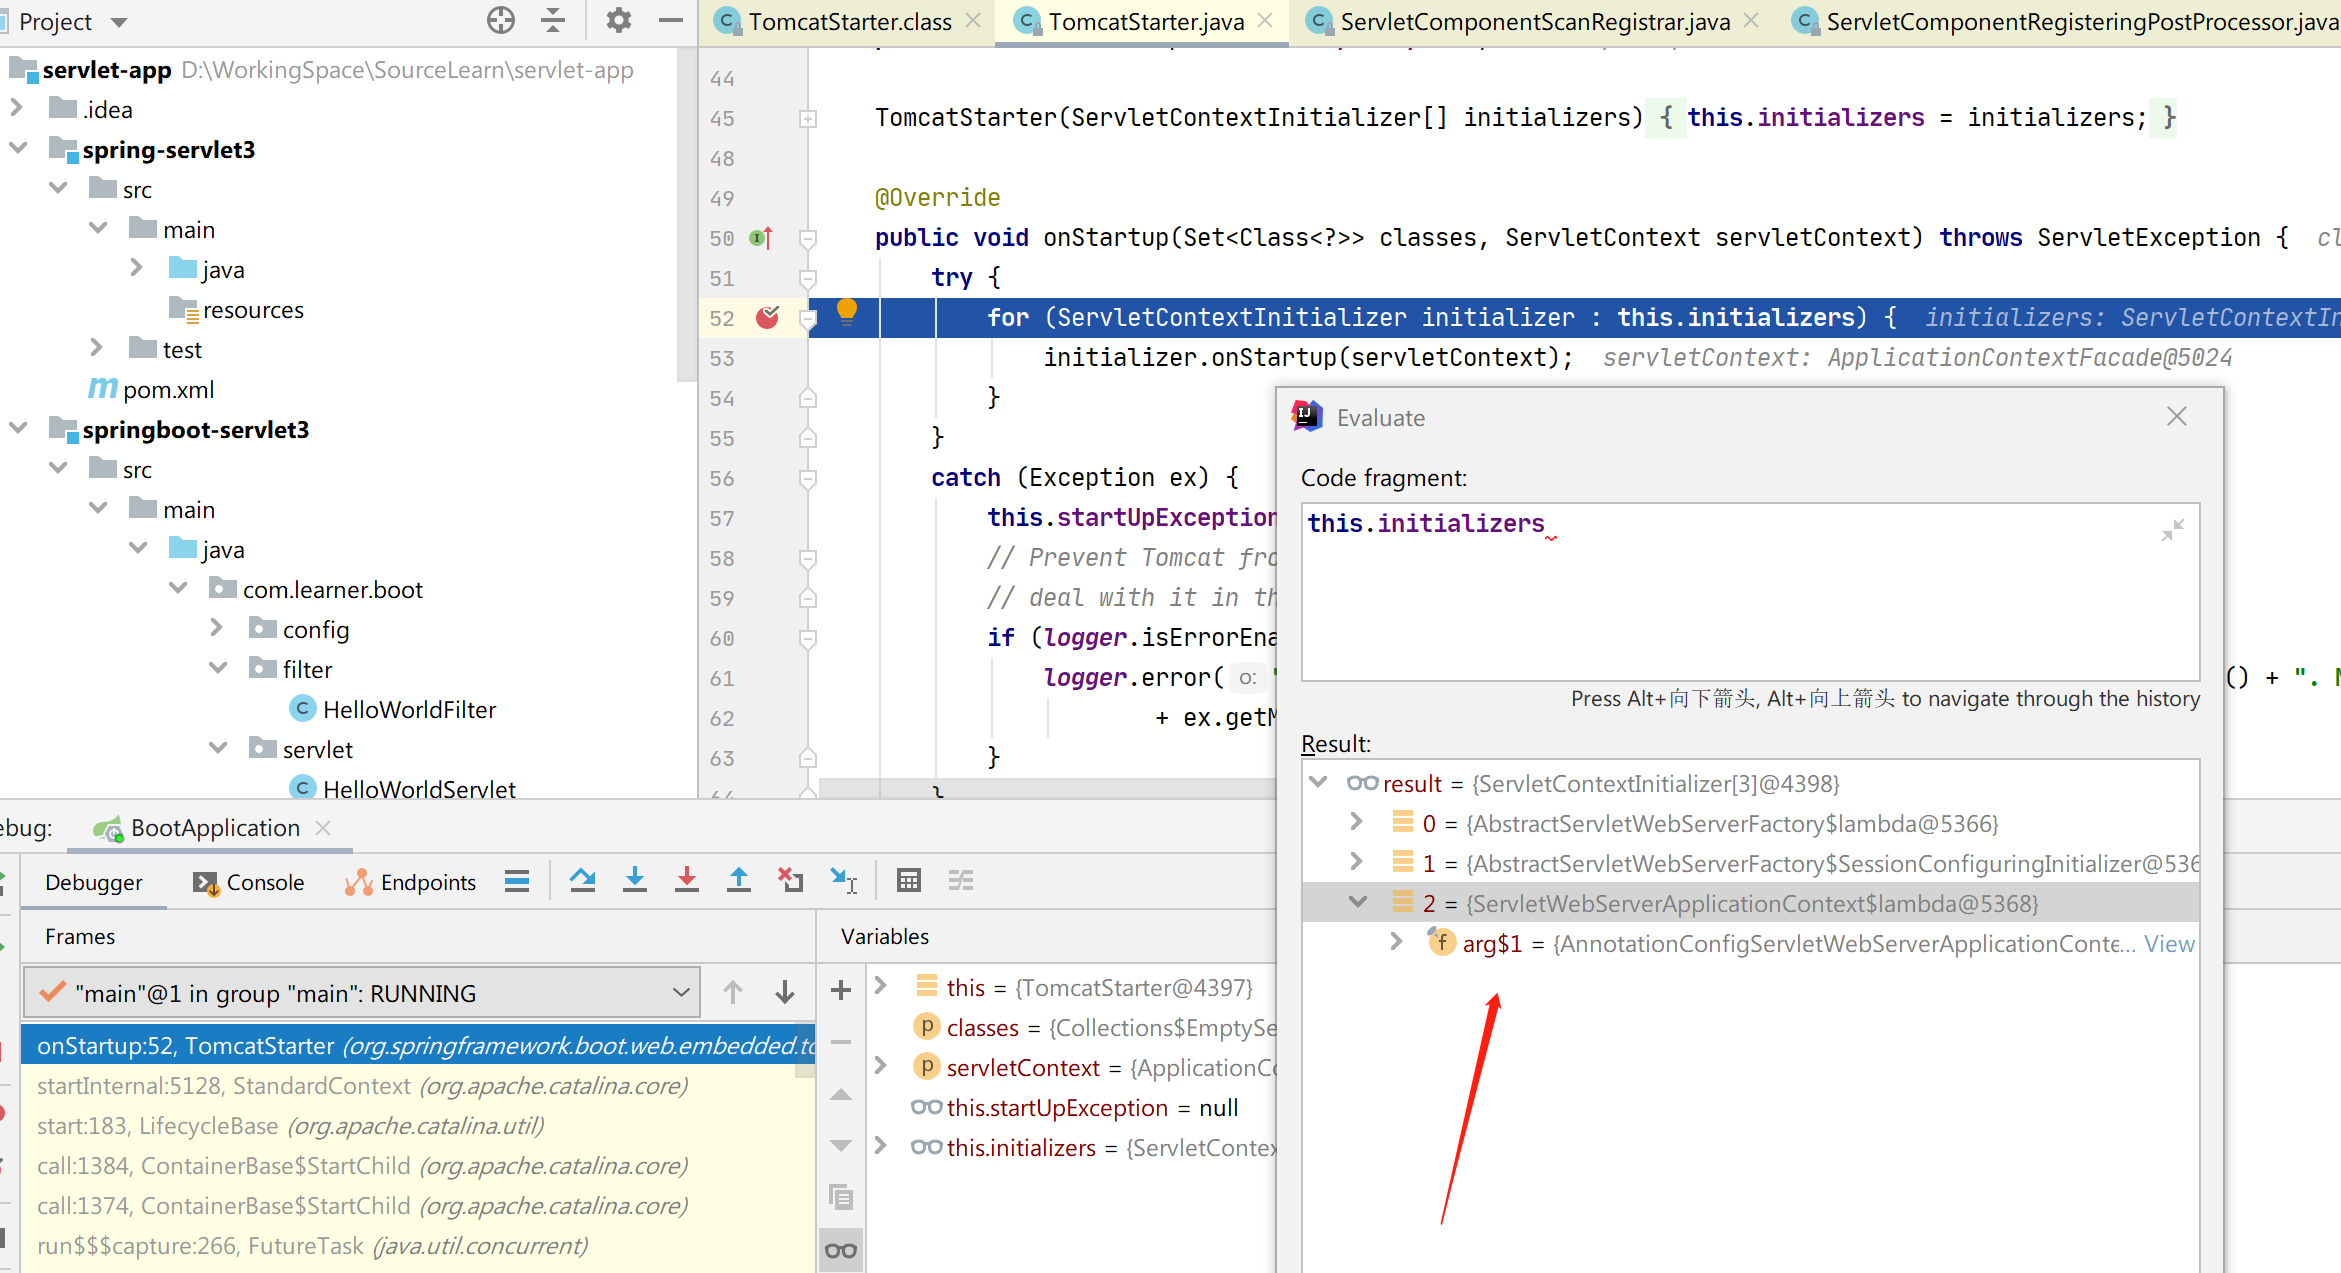The image size is (2341, 1273).
Task: Click Run to Cursor icon
Action: click(x=843, y=881)
